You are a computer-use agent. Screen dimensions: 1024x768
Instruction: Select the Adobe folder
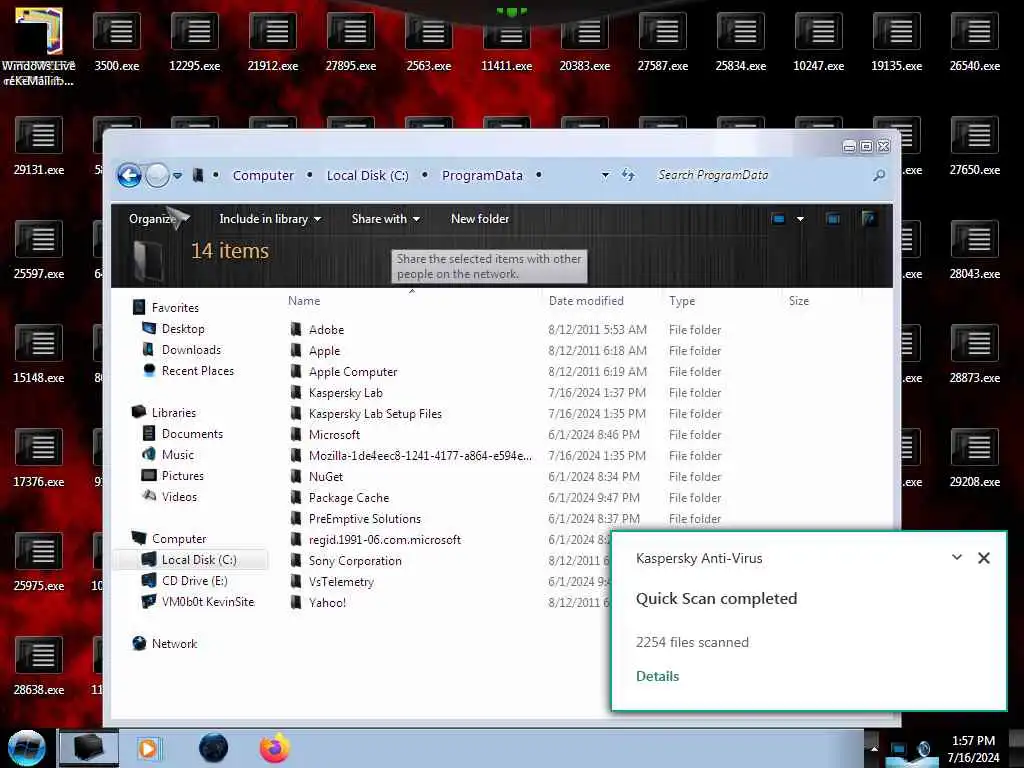point(326,330)
